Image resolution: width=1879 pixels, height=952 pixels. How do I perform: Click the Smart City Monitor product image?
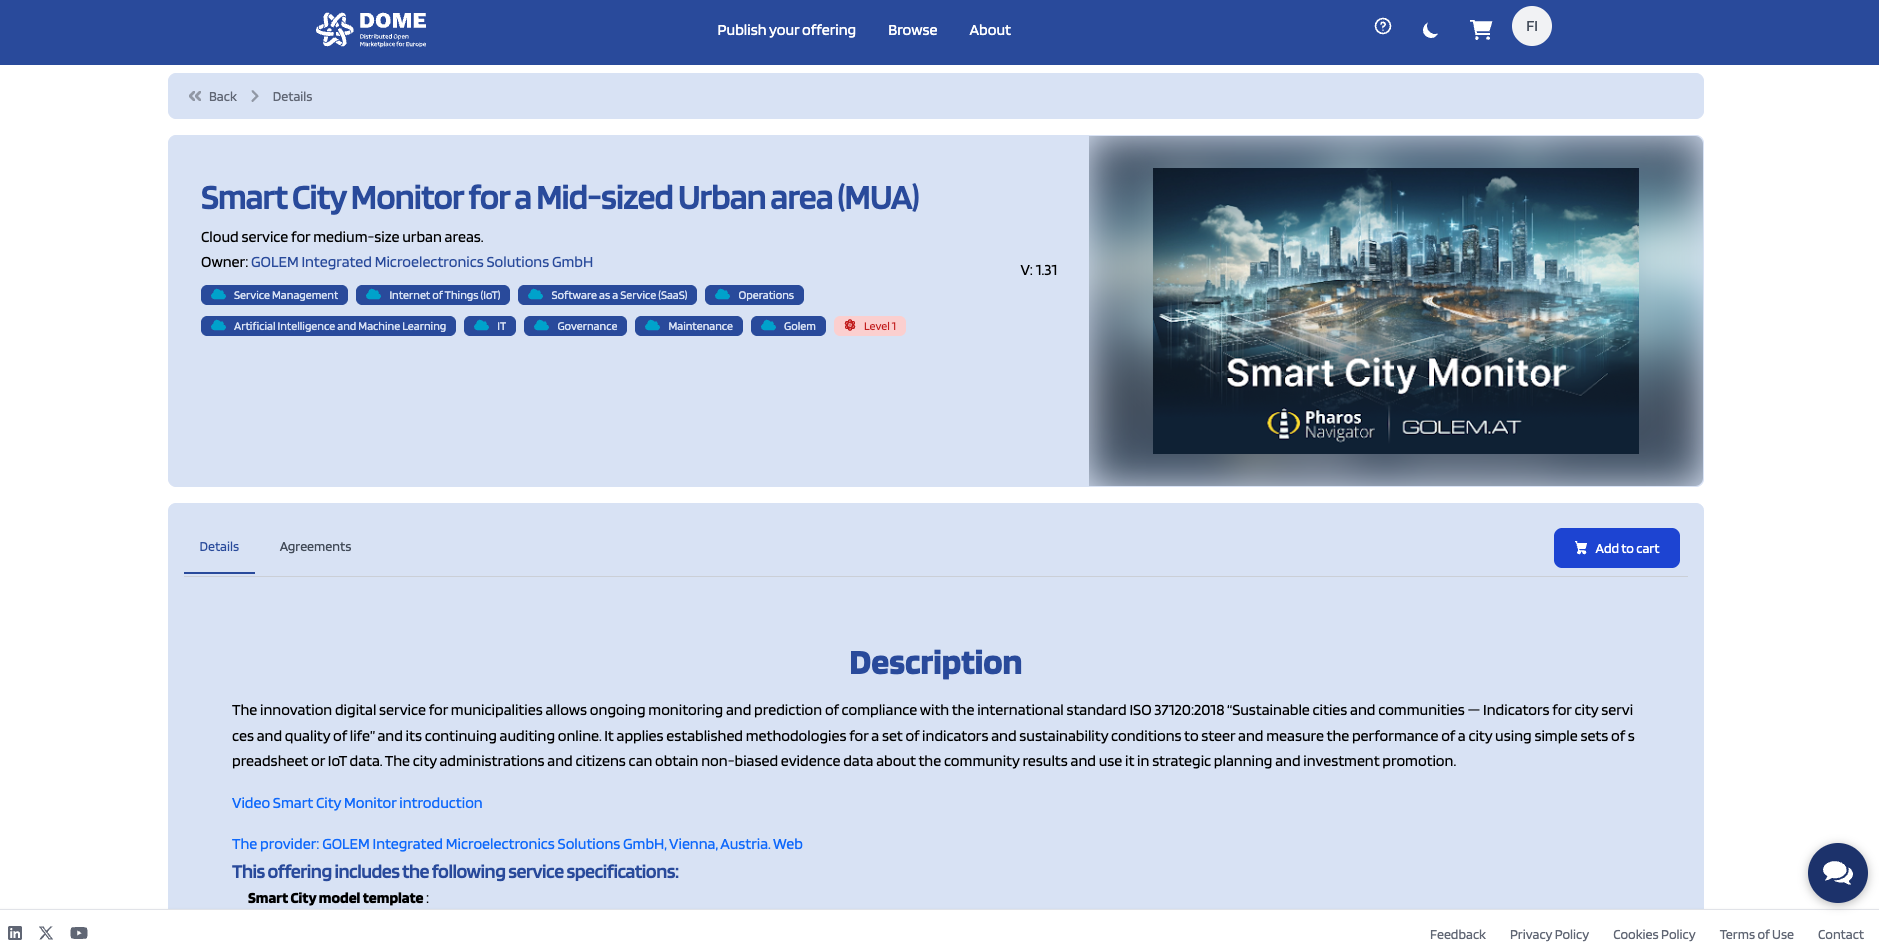[x=1395, y=311]
